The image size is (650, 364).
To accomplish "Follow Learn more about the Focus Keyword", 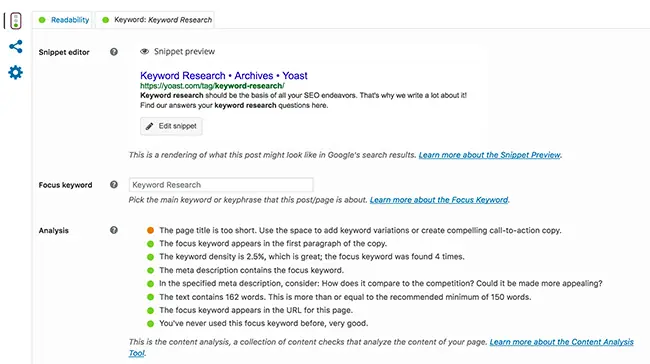I will (439, 200).
